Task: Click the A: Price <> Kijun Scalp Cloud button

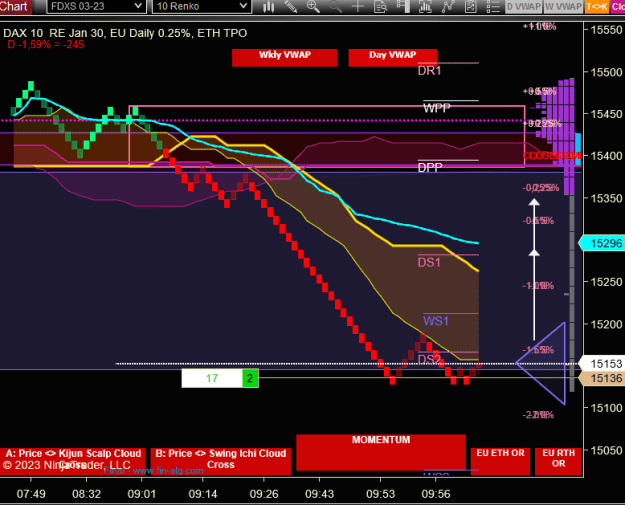Action: coord(73,461)
